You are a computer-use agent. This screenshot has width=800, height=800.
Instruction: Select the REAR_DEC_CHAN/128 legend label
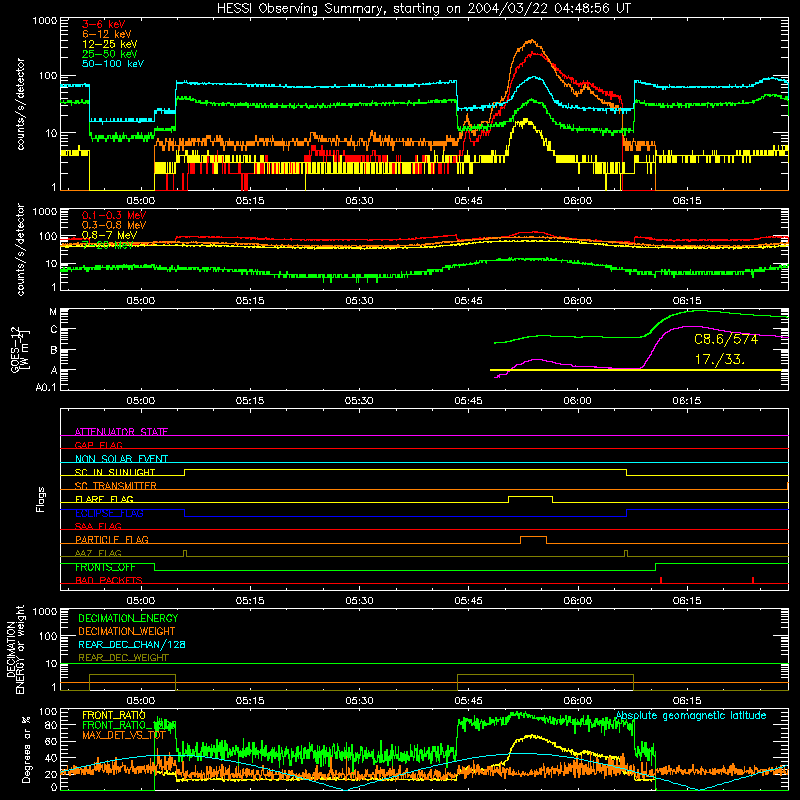point(132,645)
